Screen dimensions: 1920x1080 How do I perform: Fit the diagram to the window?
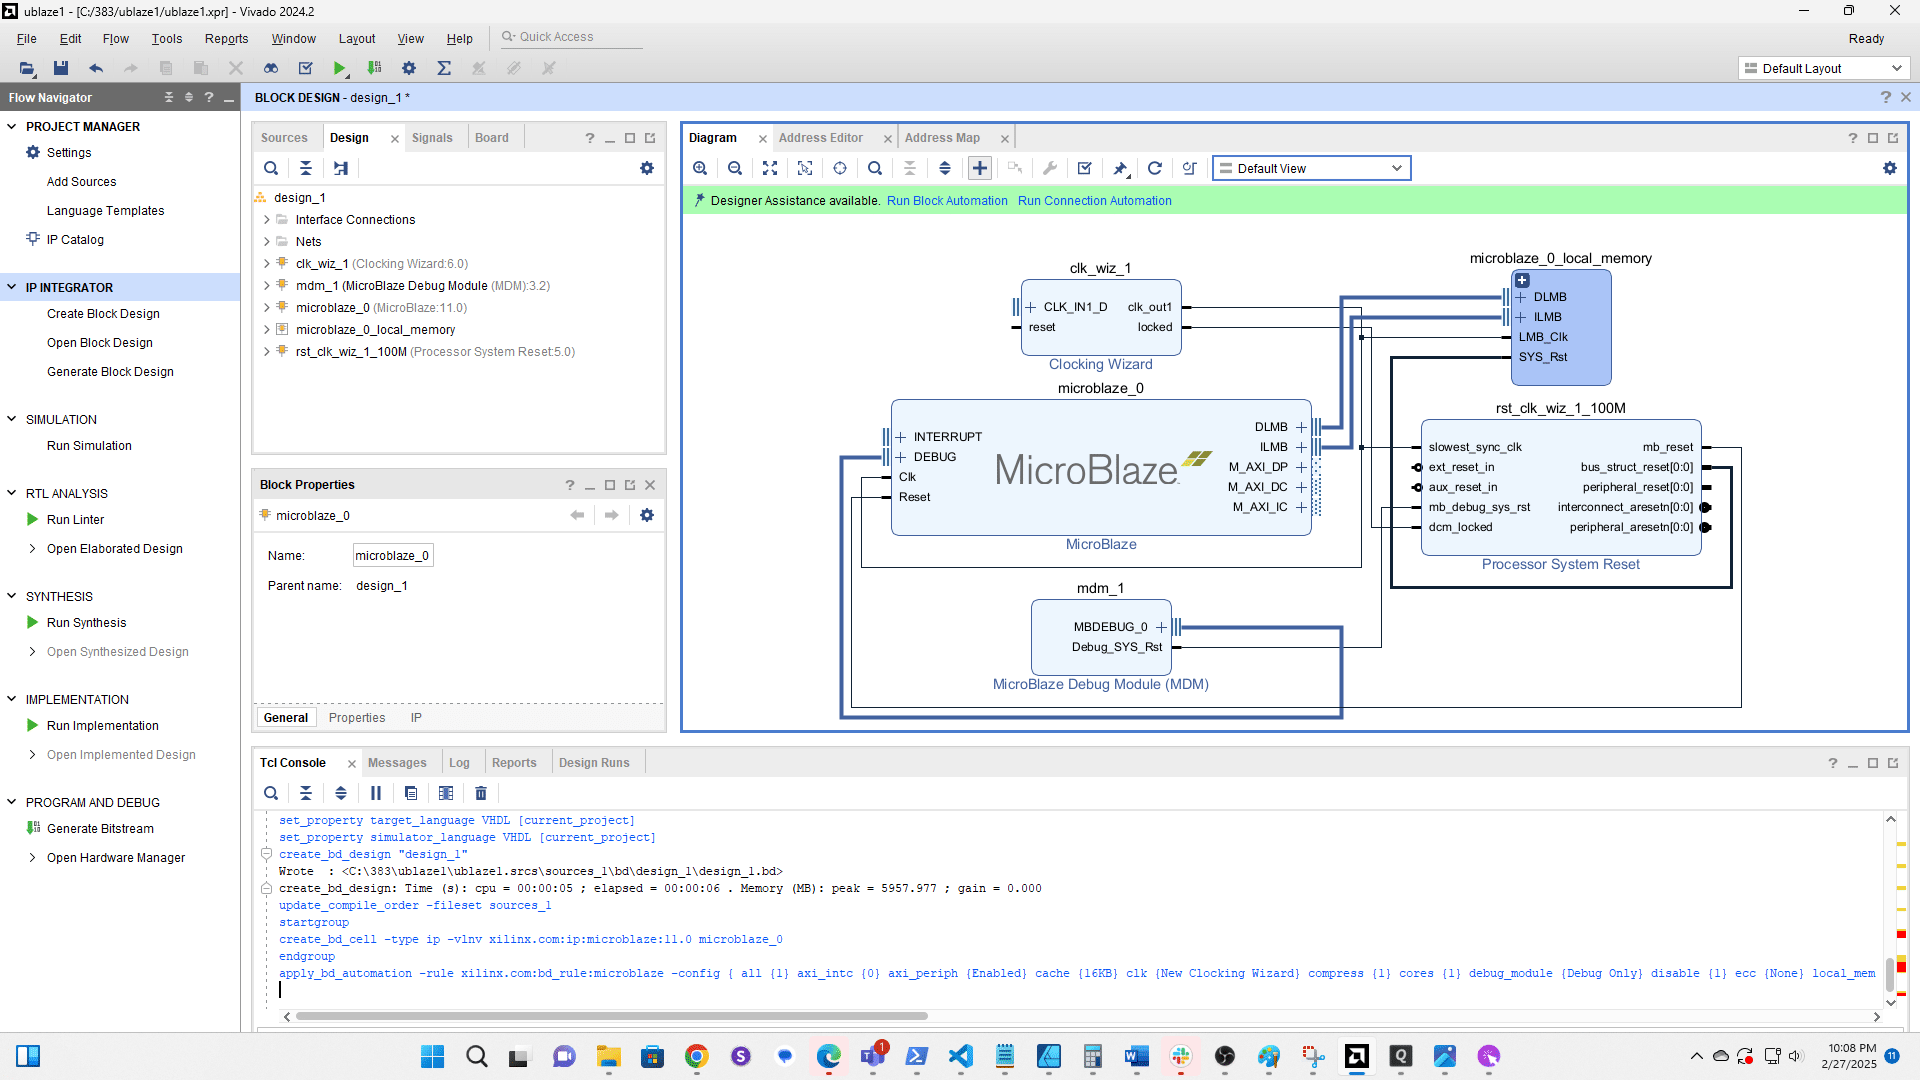coord(770,168)
